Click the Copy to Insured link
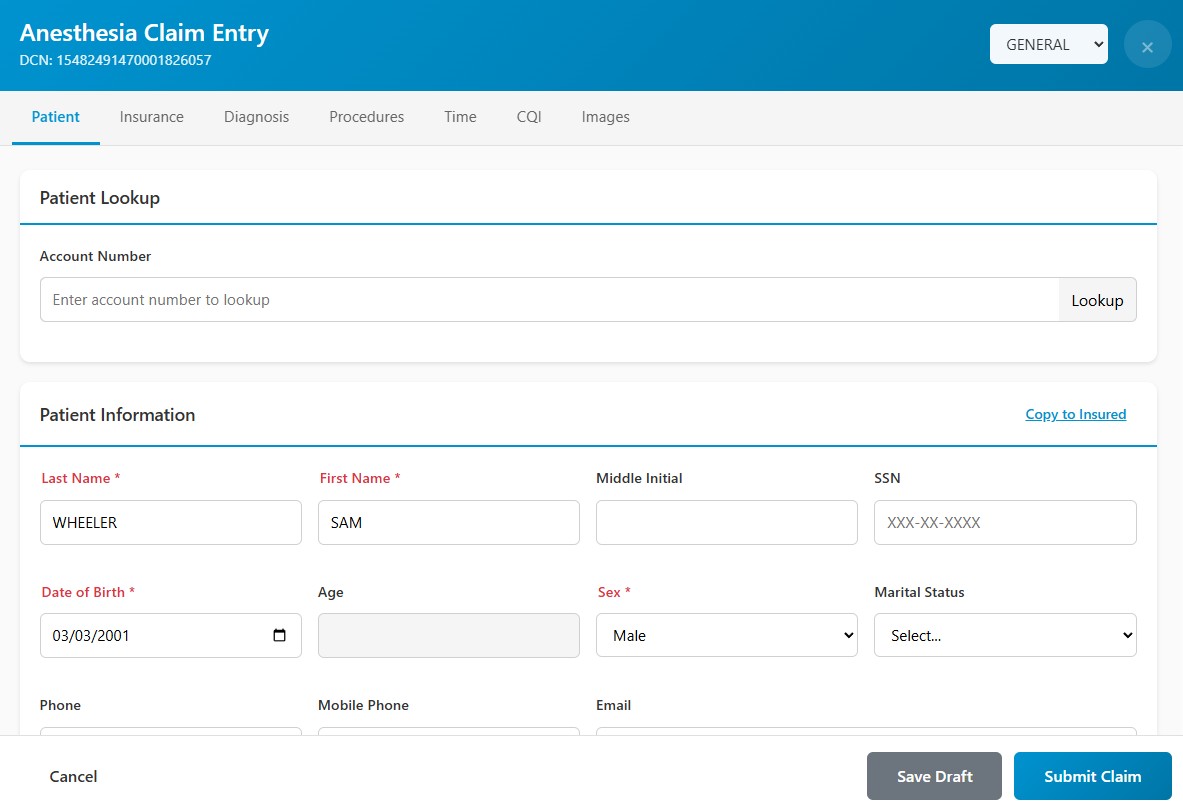 pos(1075,414)
